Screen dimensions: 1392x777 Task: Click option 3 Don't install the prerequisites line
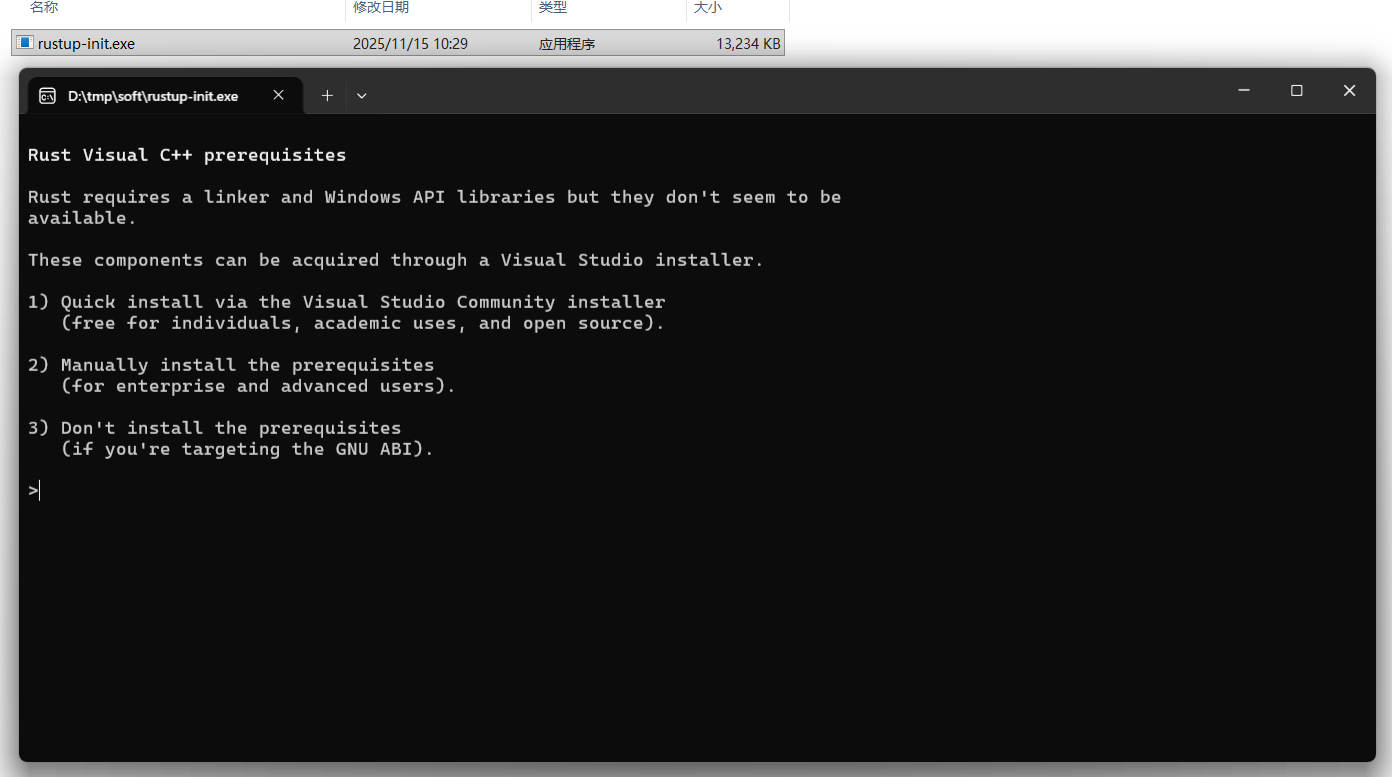tap(214, 428)
